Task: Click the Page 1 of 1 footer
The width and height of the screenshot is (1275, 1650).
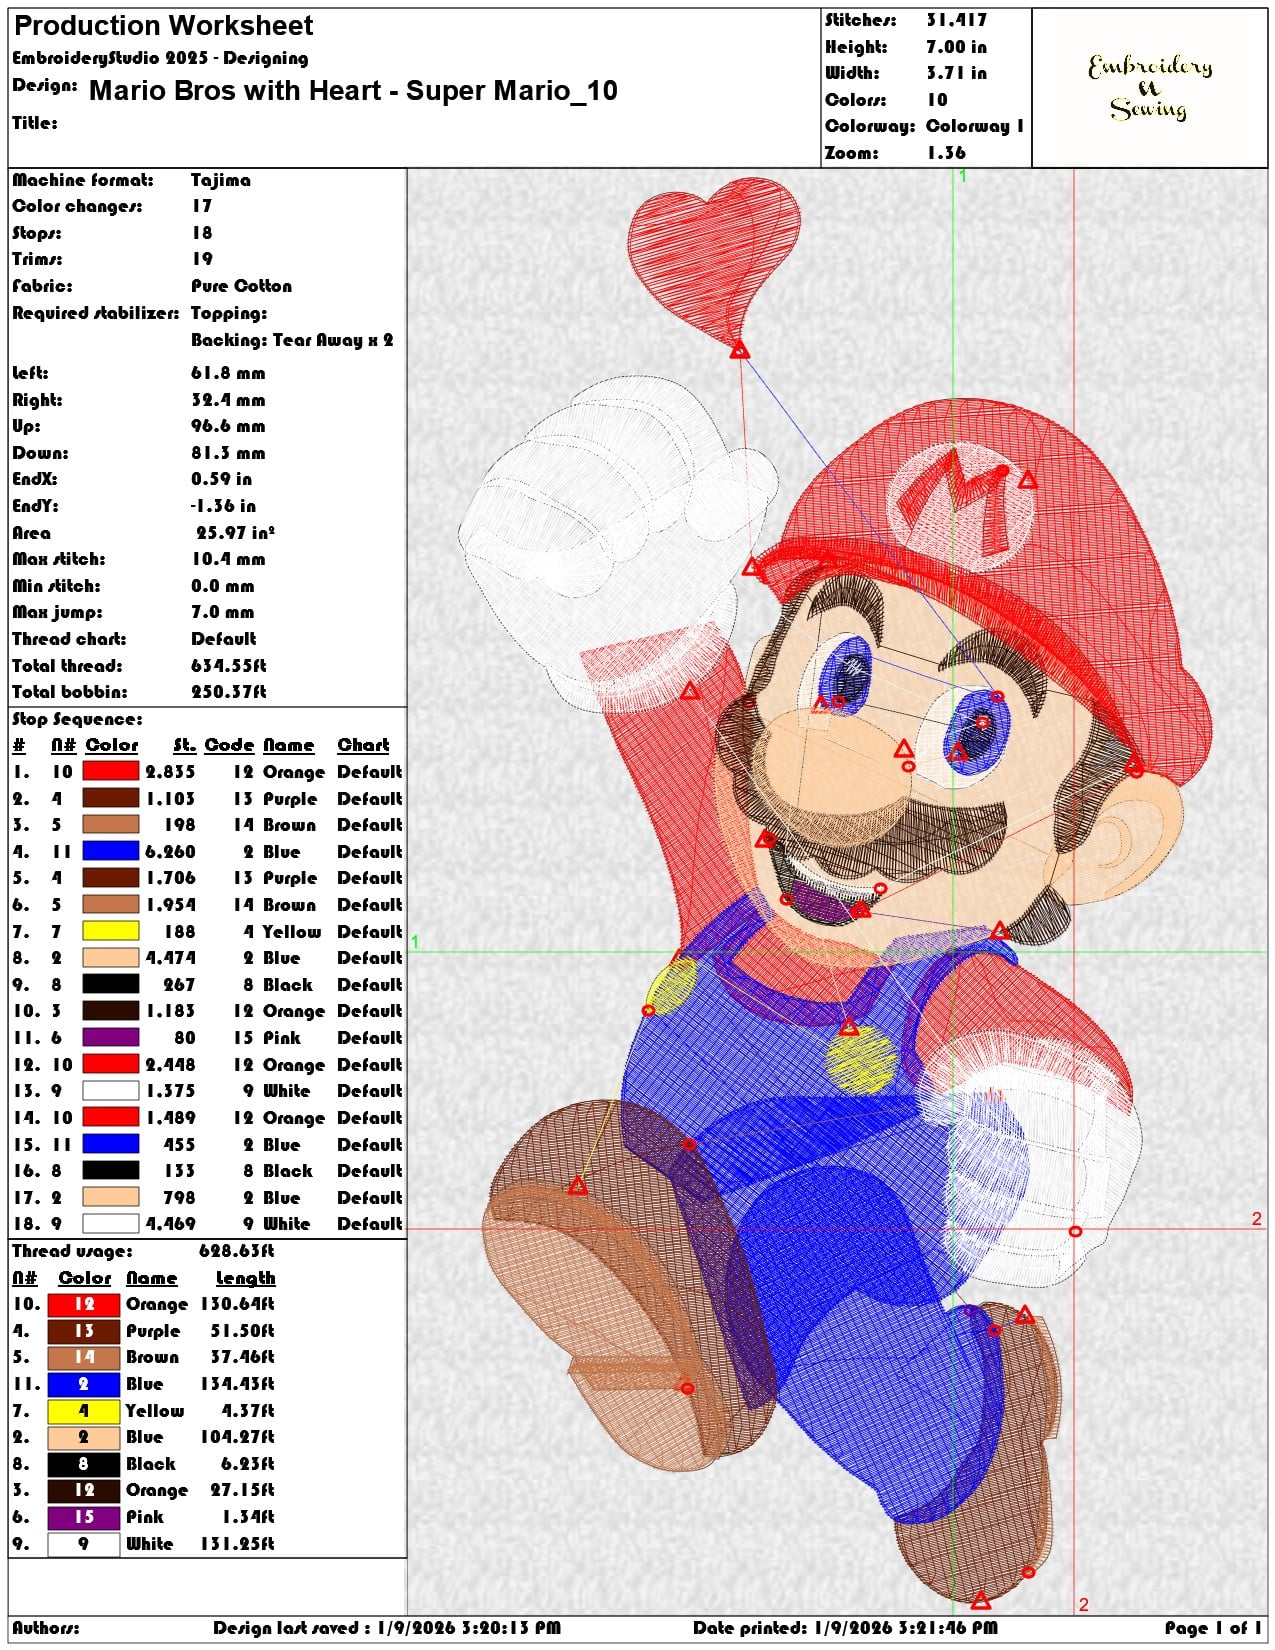Action: pos(1213,1628)
